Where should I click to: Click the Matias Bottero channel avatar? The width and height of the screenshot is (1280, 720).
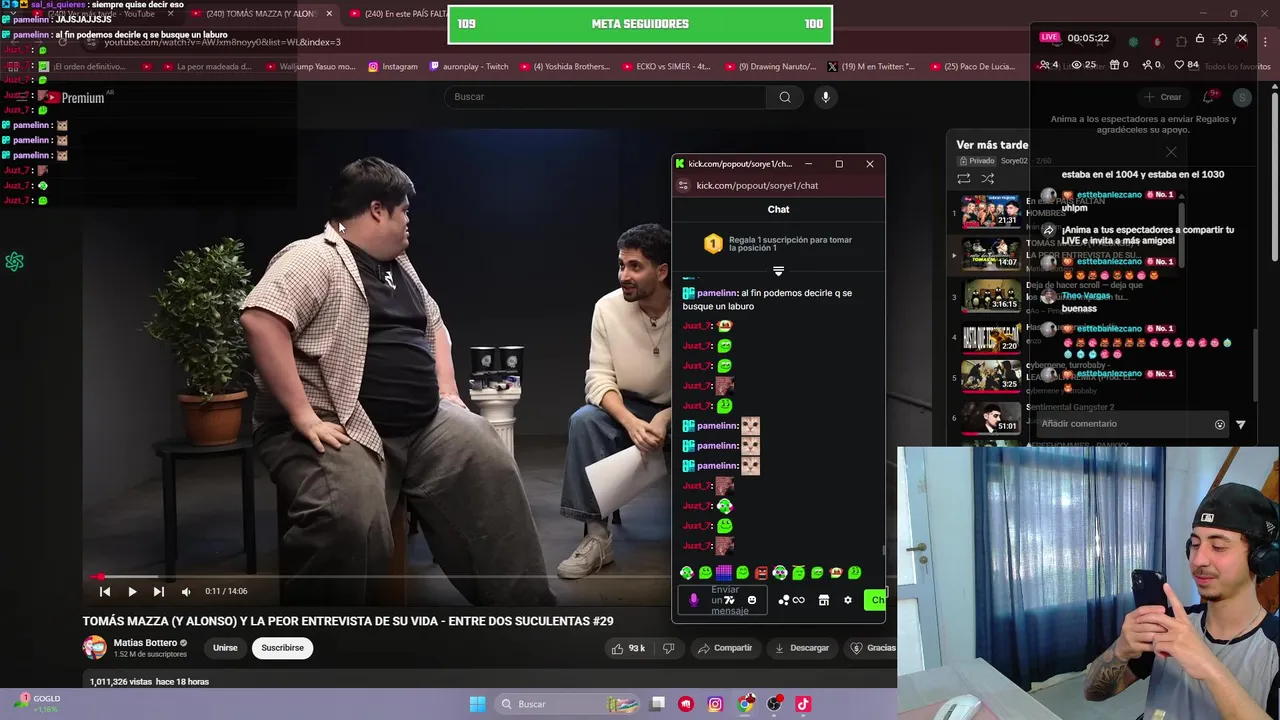click(x=94, y=648)
